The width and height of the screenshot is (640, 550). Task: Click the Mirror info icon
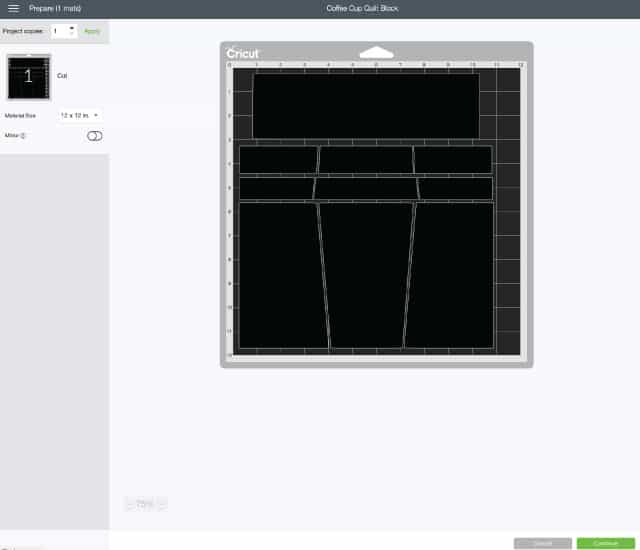[23, 135]
